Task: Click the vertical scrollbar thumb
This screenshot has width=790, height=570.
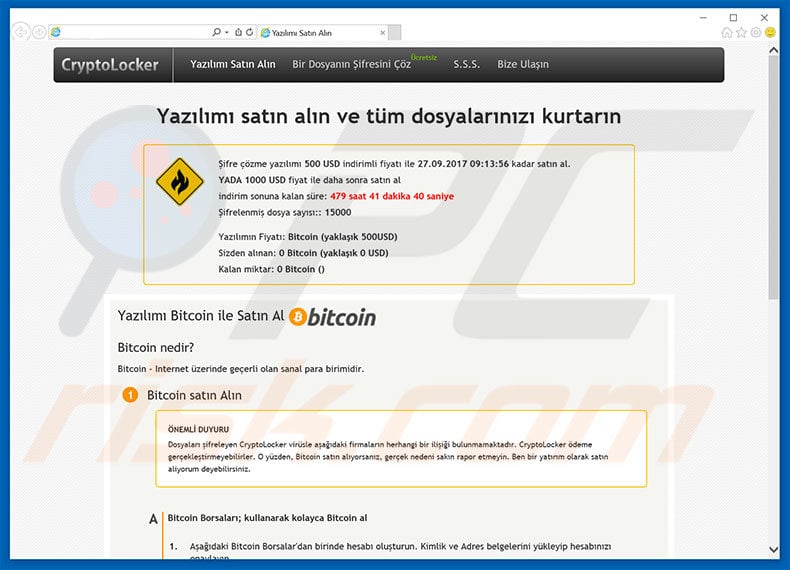Action: [773, 176]
